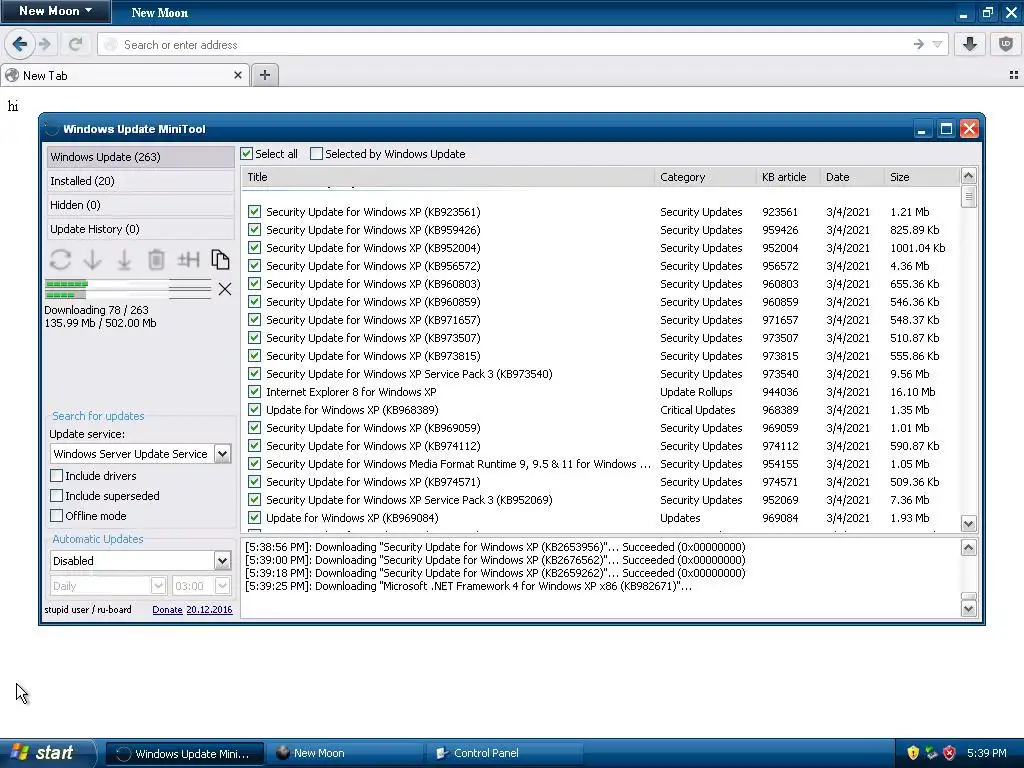Click the yellow security shield tray icon
1024x768 pixels.
click(x=913, y=753)
